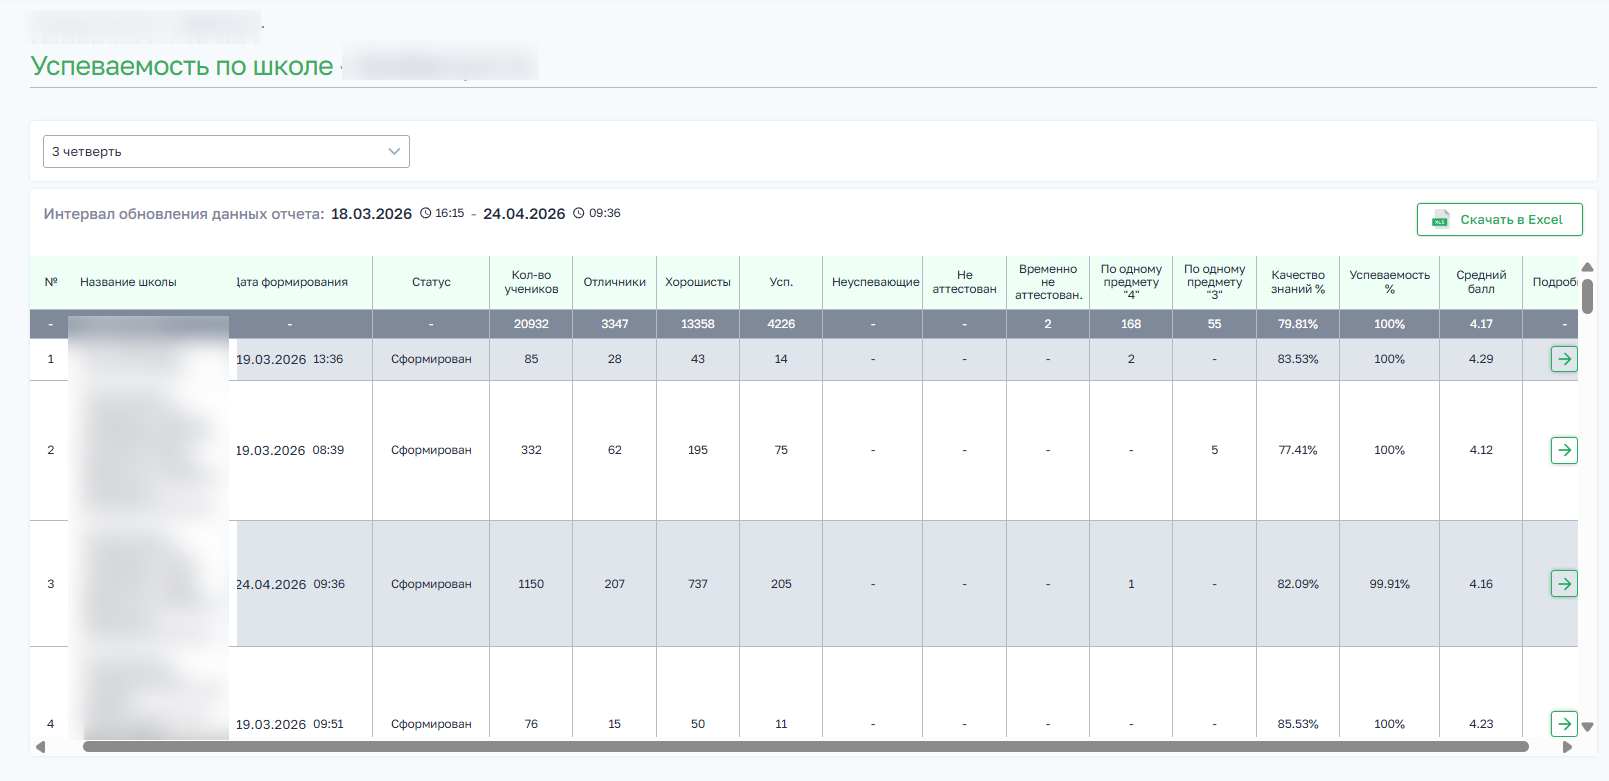1609x781 pixels.
Task: Click 'Отличники' column header
Action: pos(614,282)
